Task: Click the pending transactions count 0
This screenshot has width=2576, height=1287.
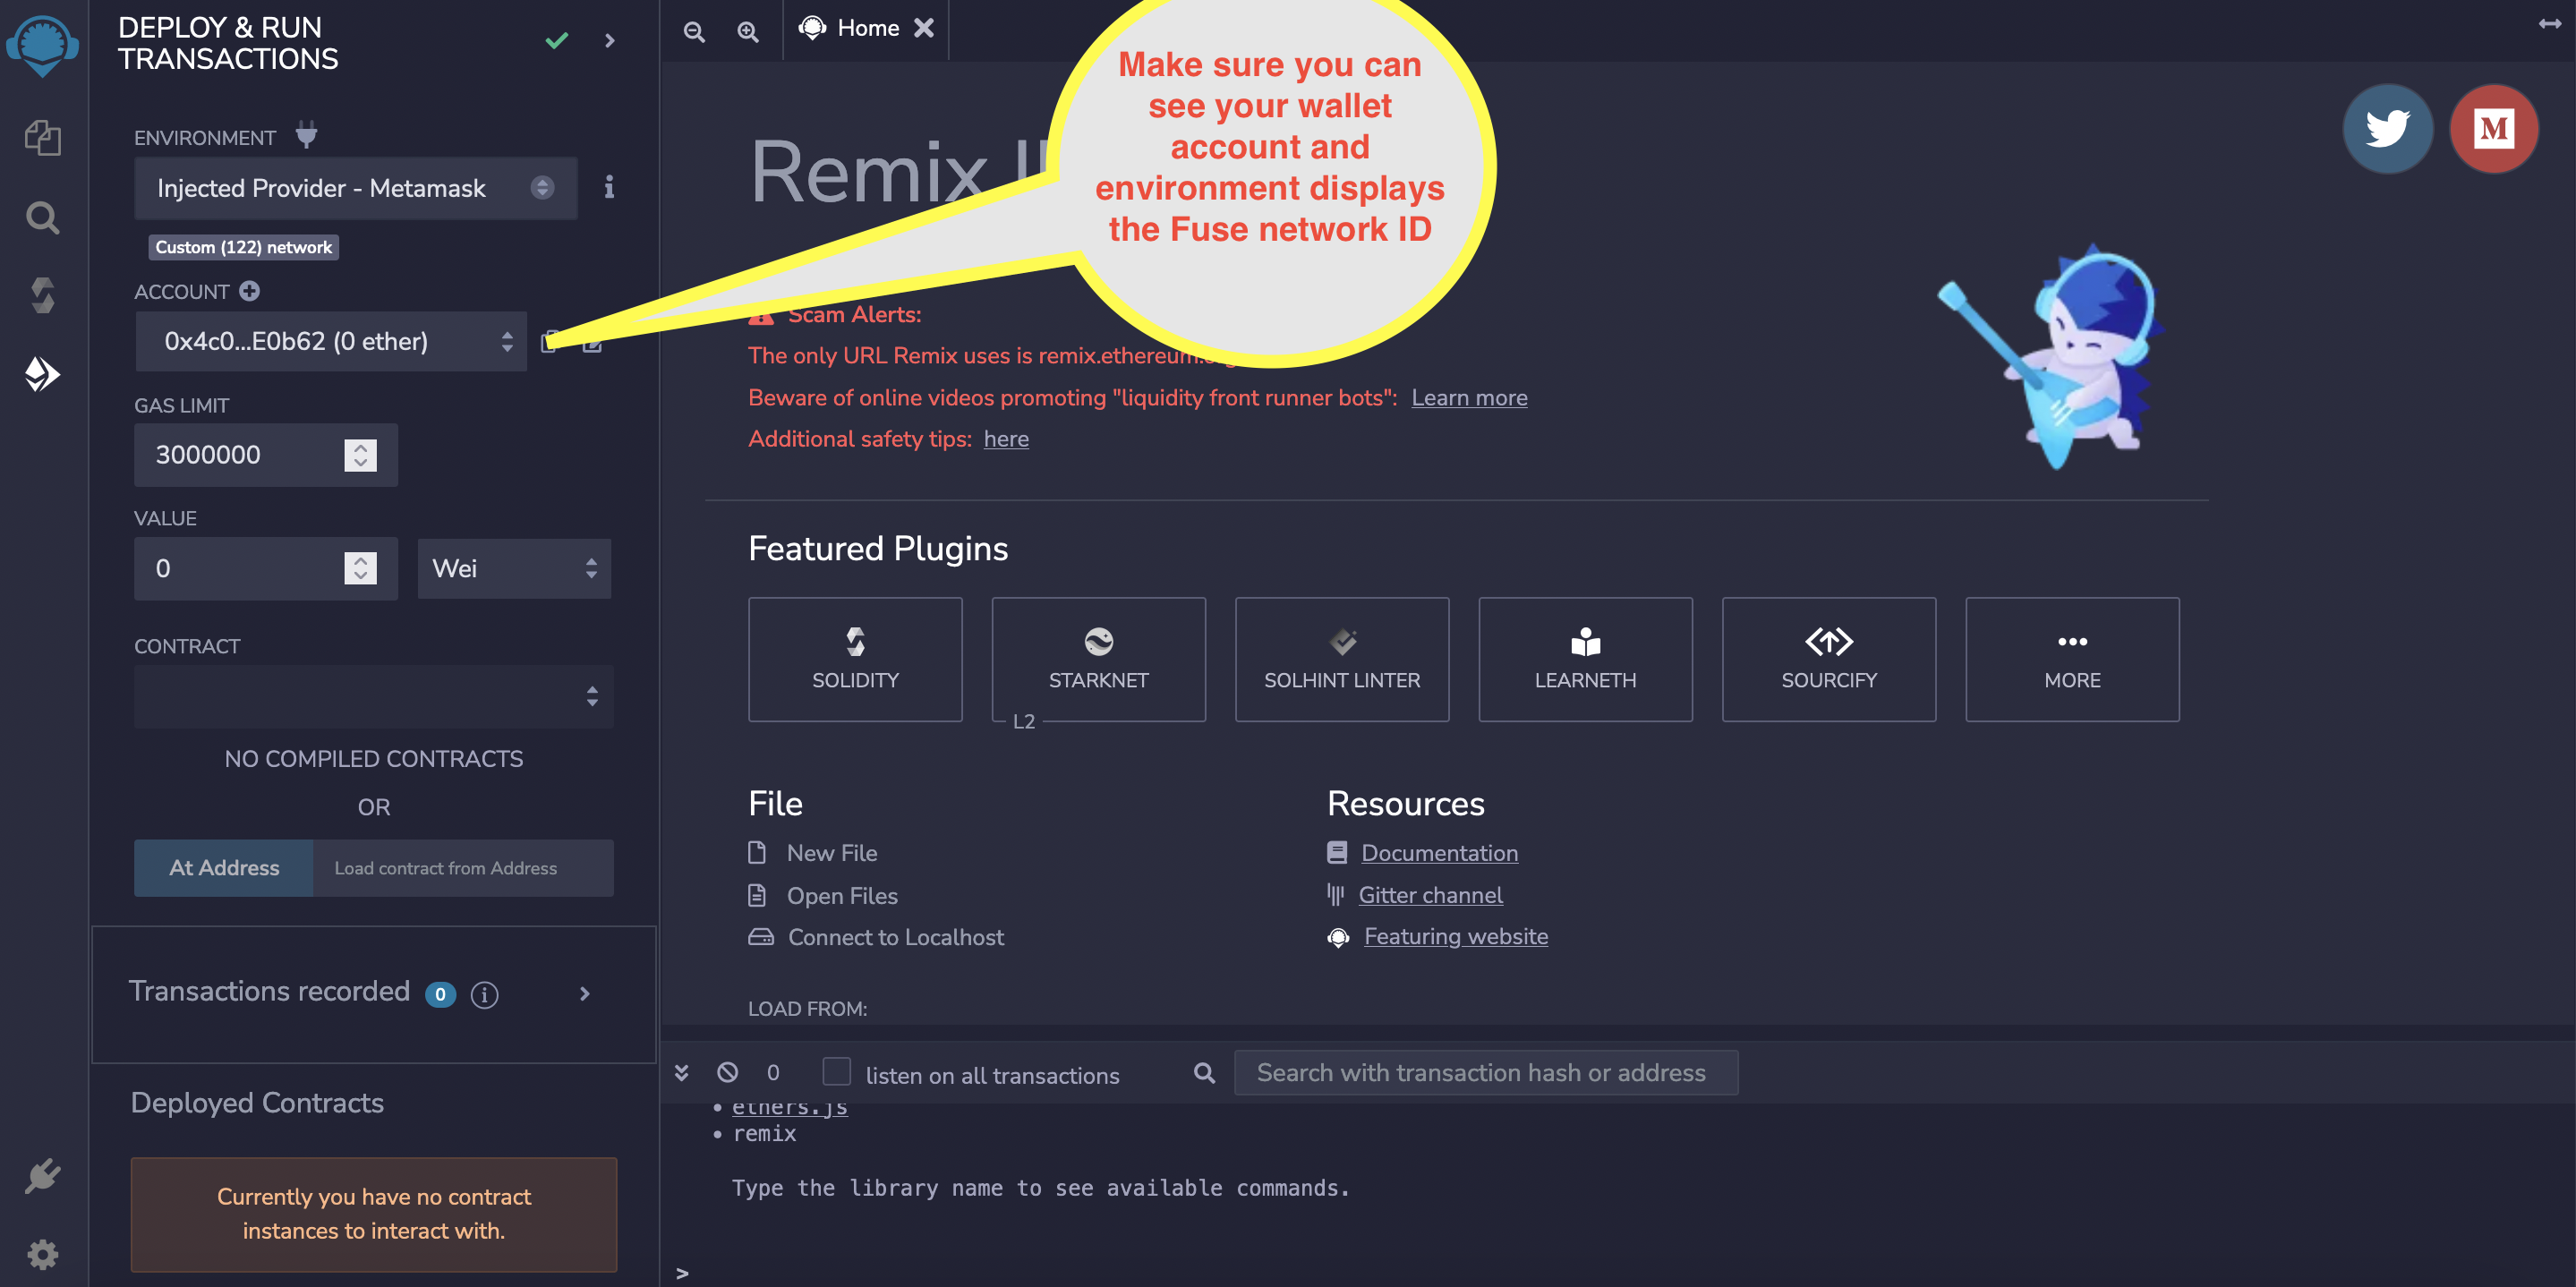Action: point(773,1072)
